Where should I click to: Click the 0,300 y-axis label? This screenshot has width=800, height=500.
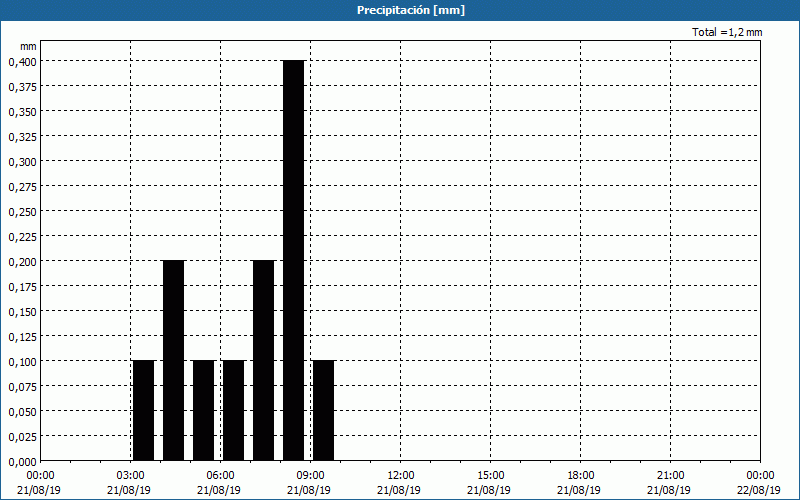[x=22, y=162]
